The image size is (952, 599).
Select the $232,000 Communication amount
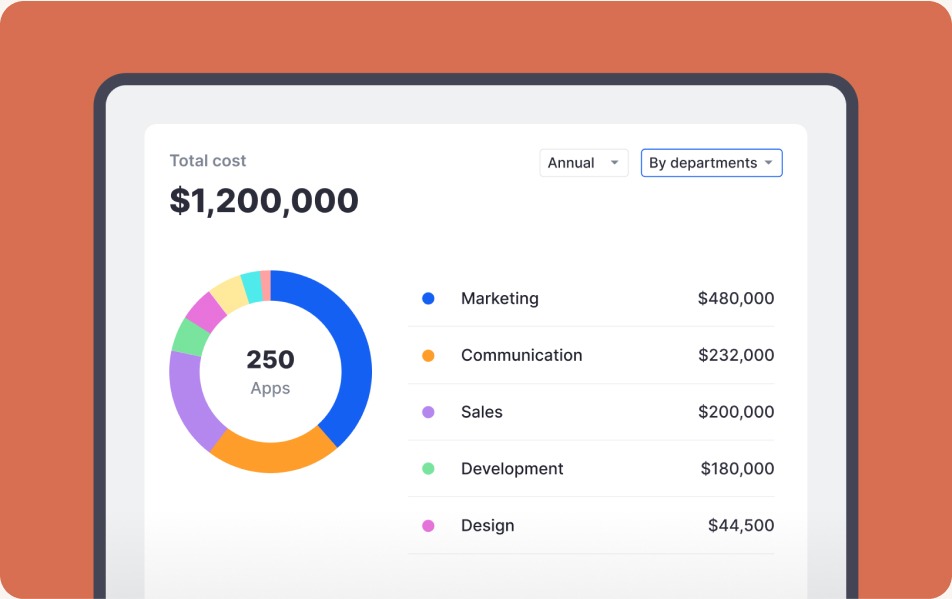tap(736, 355)
